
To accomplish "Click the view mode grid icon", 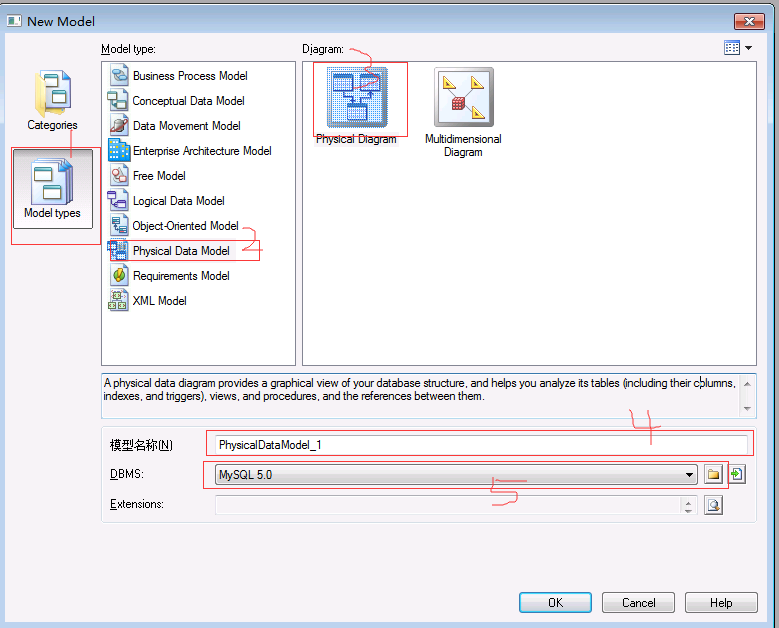I will [732, 48].
